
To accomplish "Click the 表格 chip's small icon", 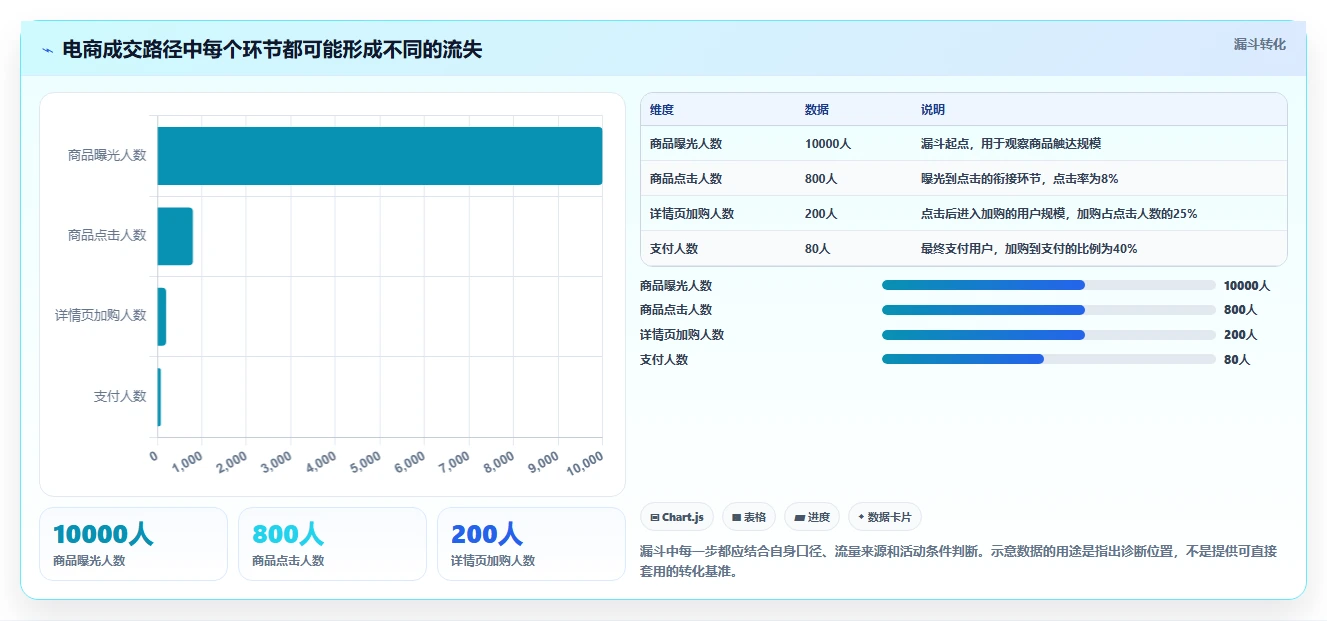I will coord(736,518).
